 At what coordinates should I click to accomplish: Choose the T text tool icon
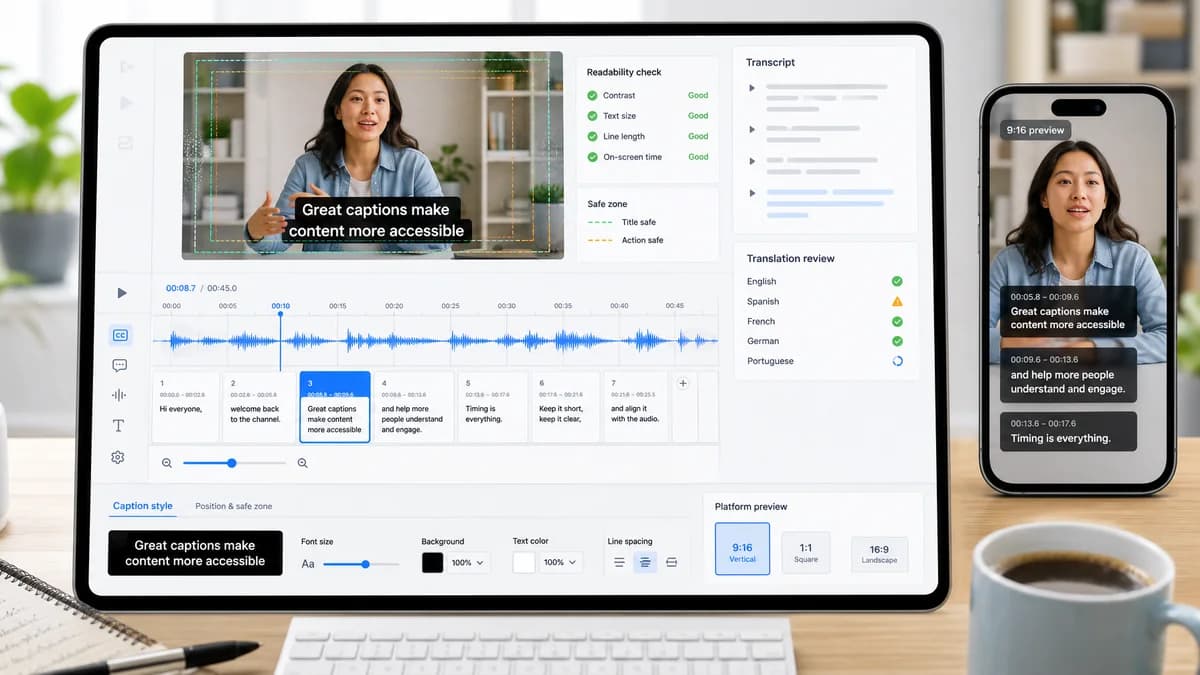(118, 426)
